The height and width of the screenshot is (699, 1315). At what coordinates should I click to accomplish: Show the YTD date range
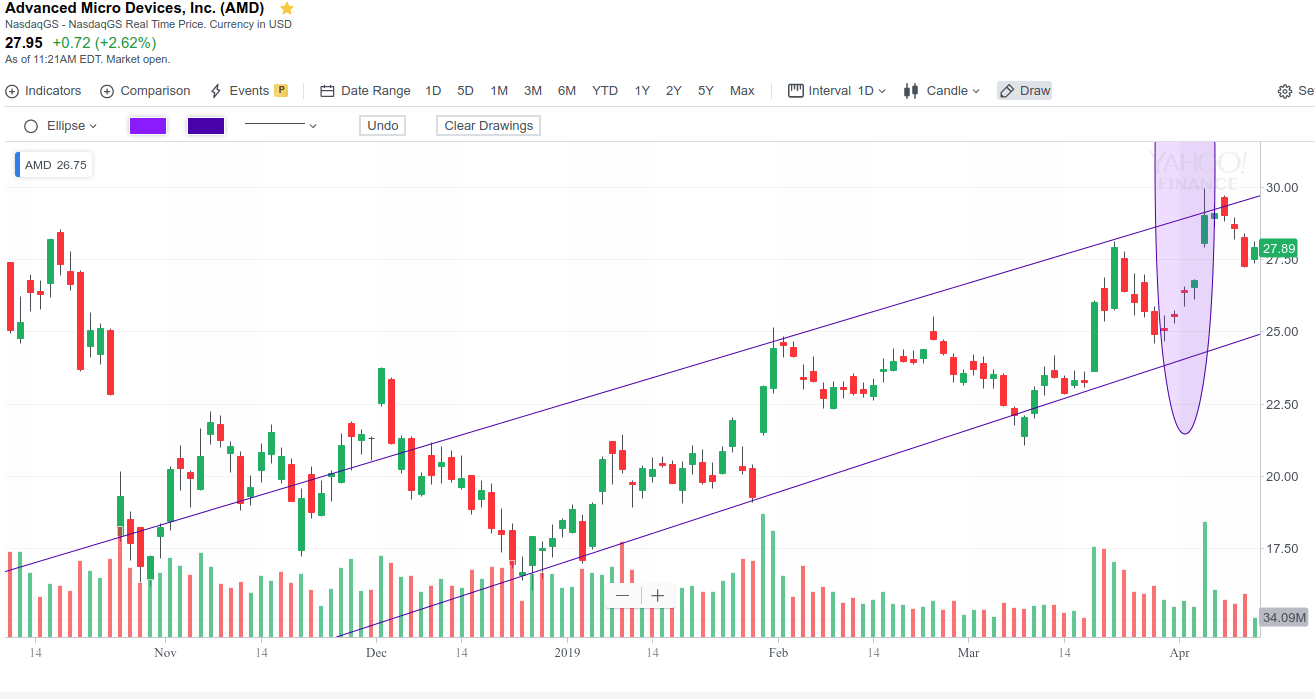[605, 91]
